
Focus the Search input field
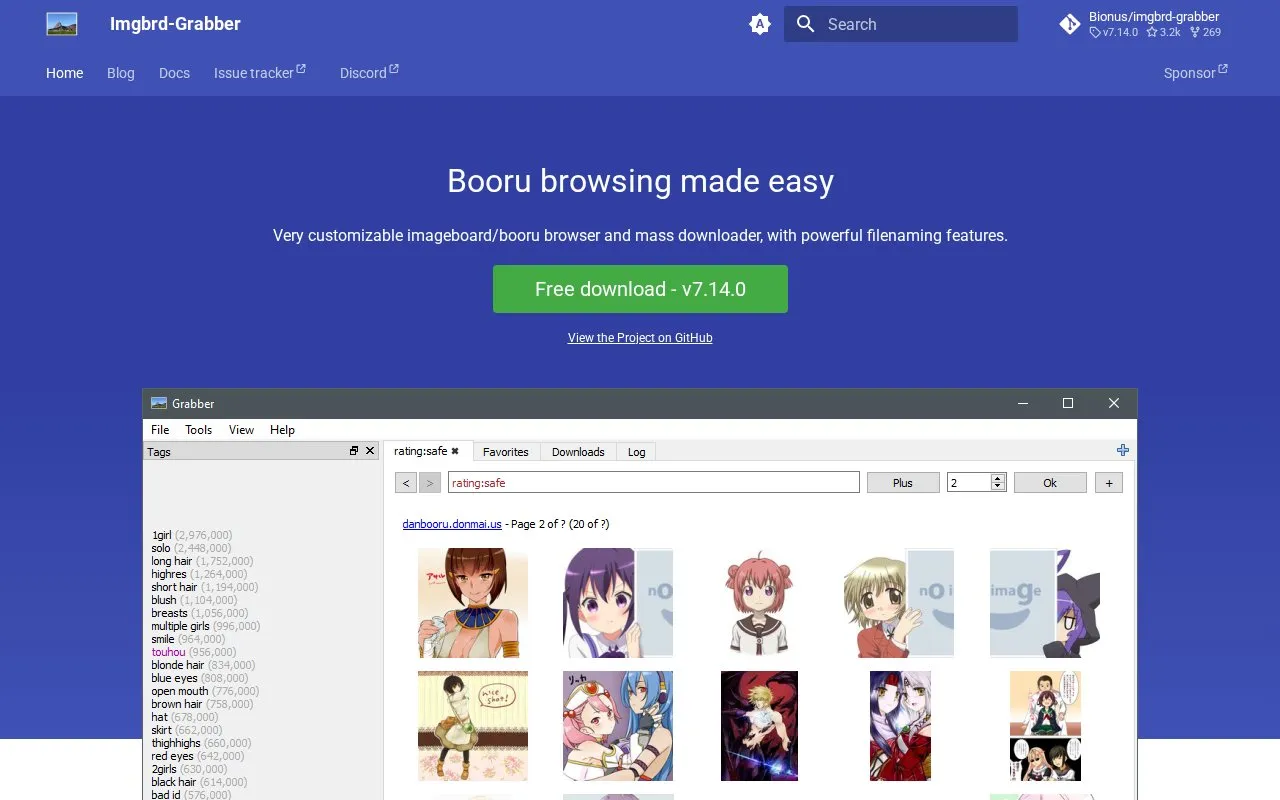tap(901, 24)
